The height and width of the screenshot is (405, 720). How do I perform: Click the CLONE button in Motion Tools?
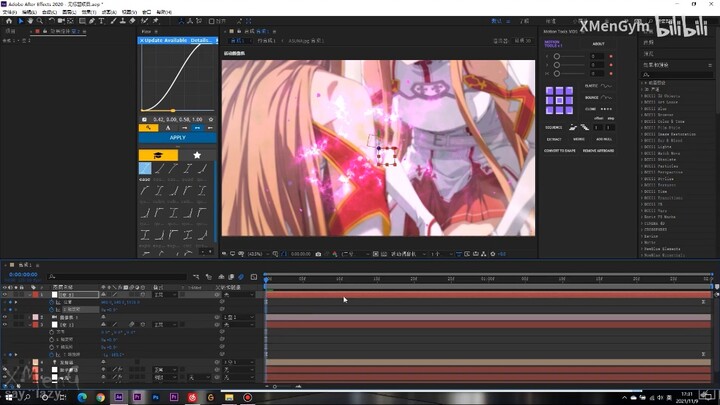598,109
